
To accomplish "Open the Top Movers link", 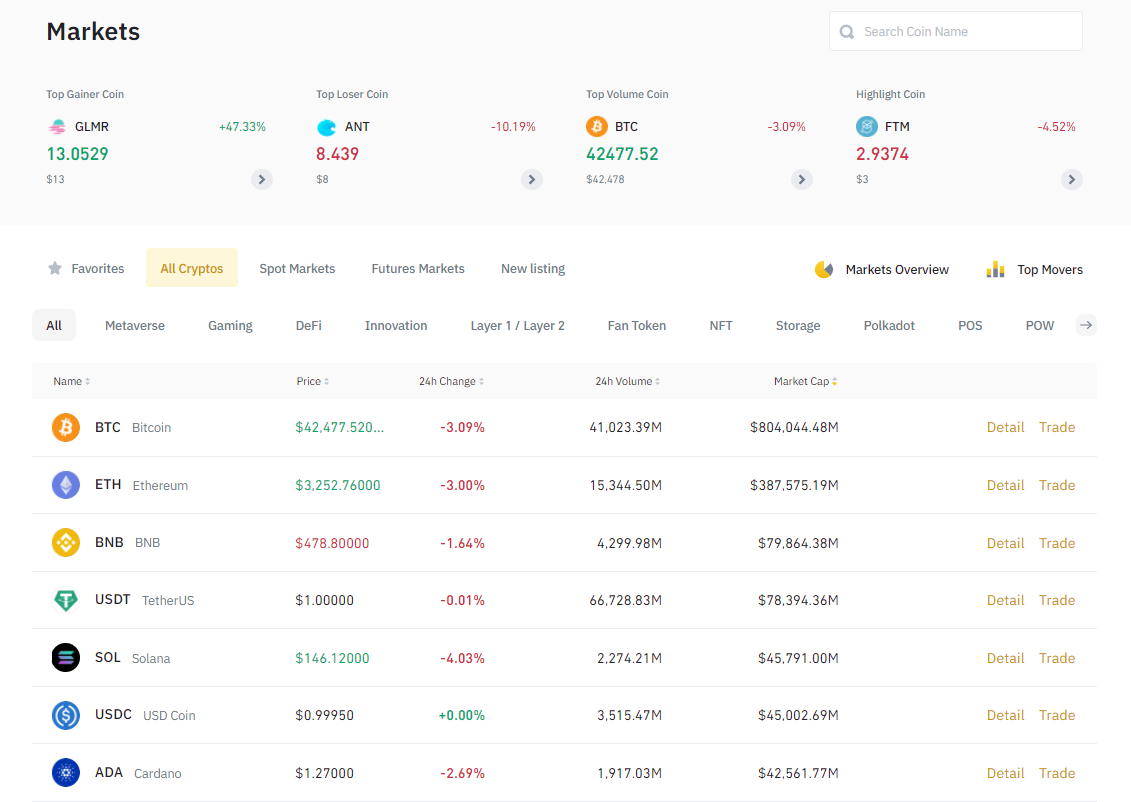I will [x=1034, y=270].
